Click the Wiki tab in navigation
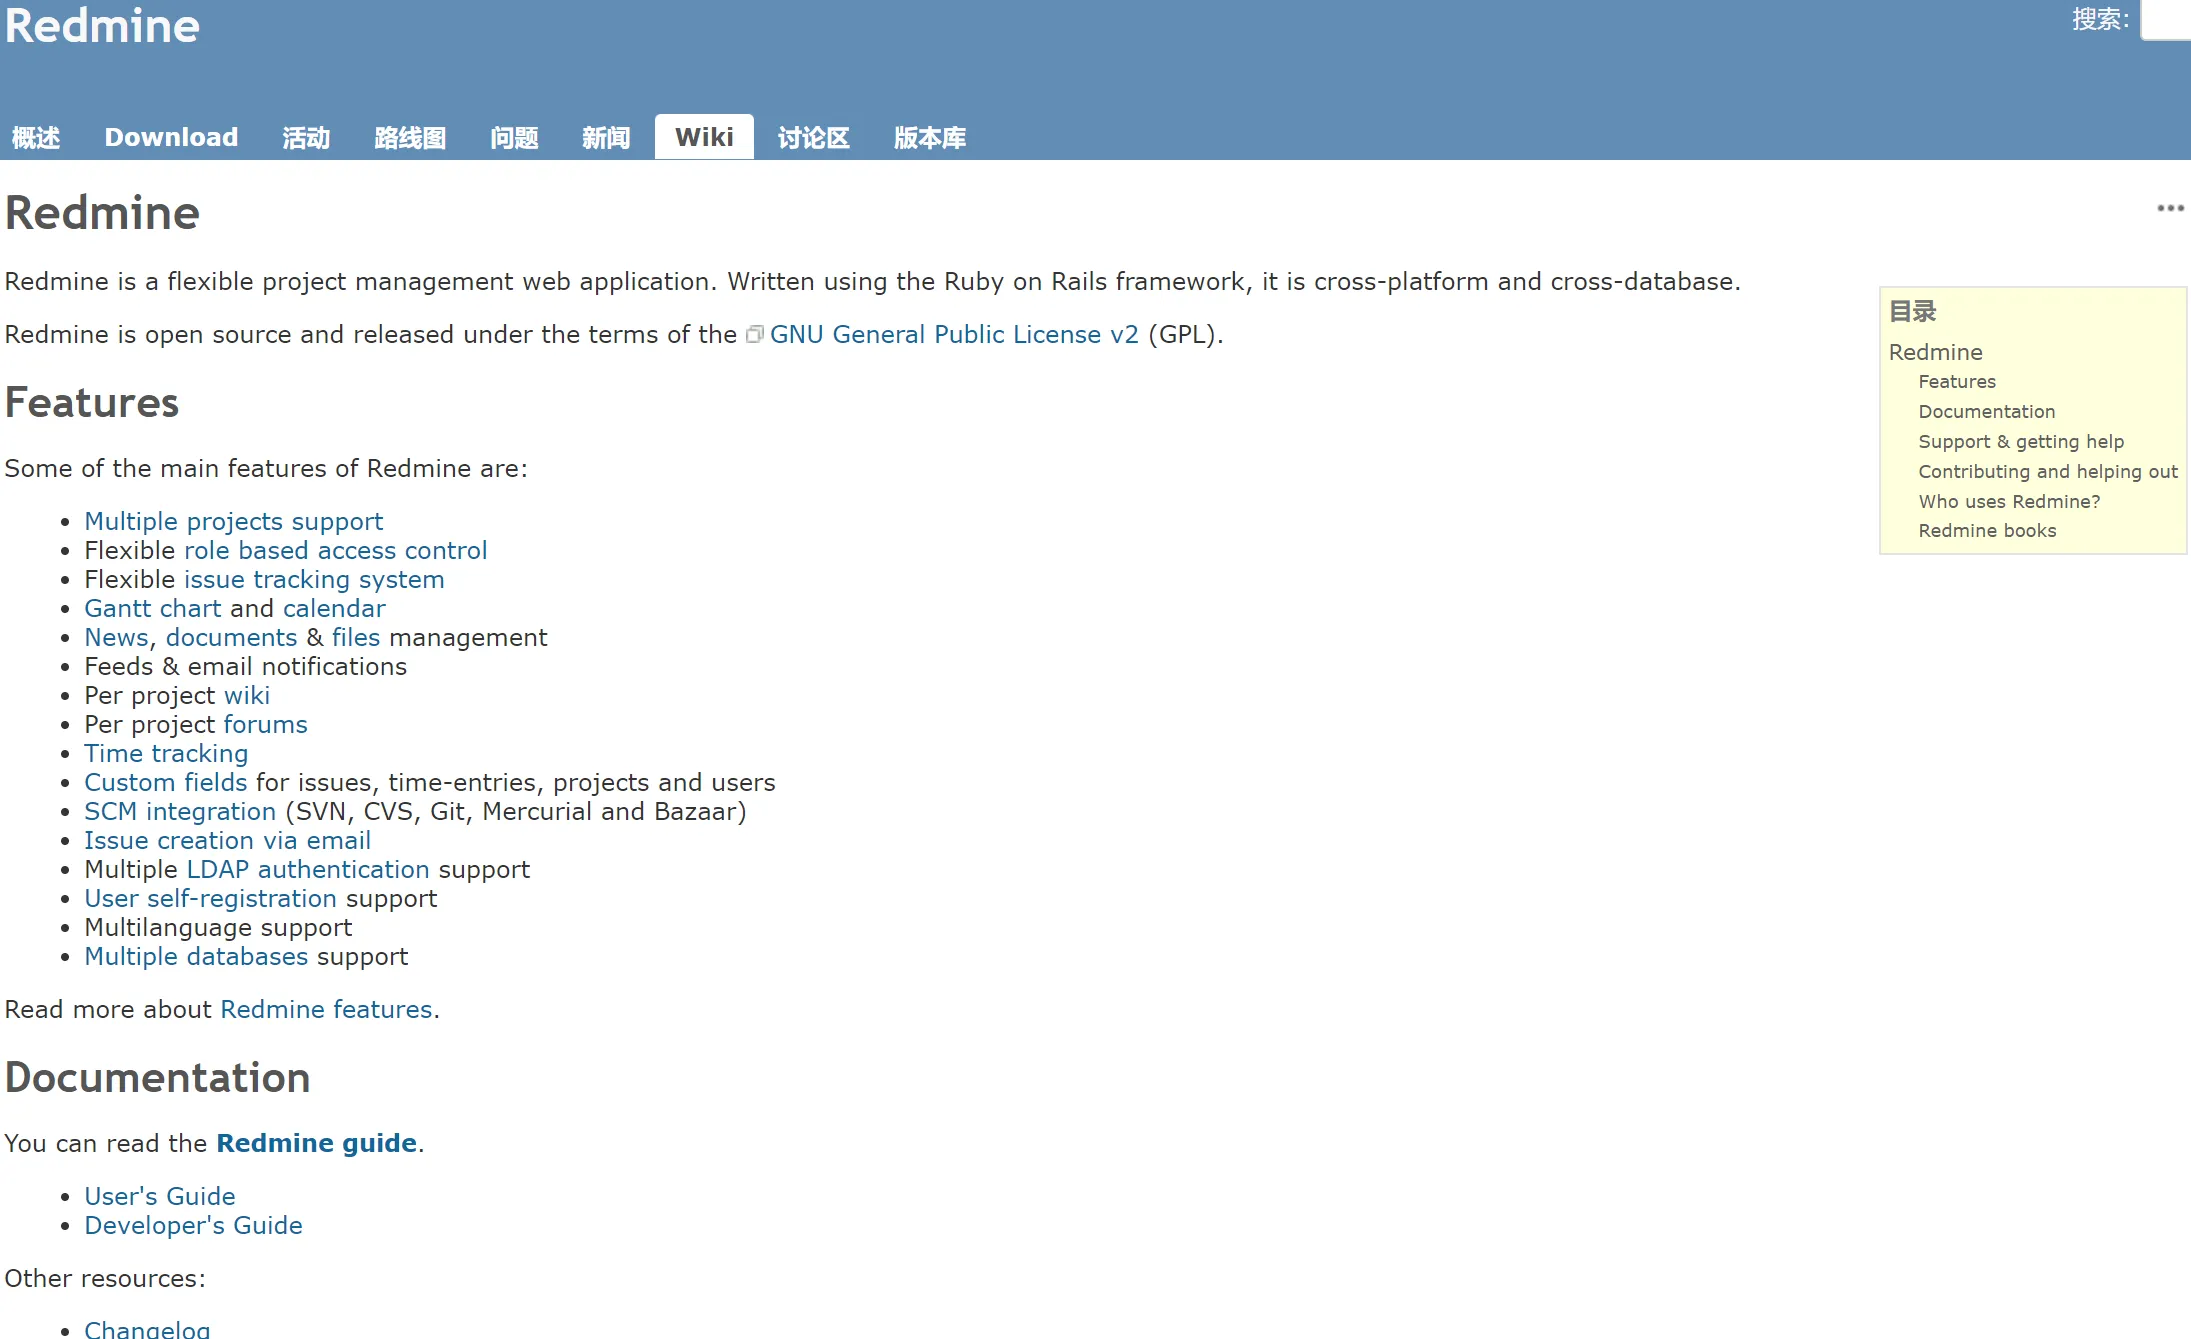The width and height of the screenshot is (2191, 1339). [703, 138]
